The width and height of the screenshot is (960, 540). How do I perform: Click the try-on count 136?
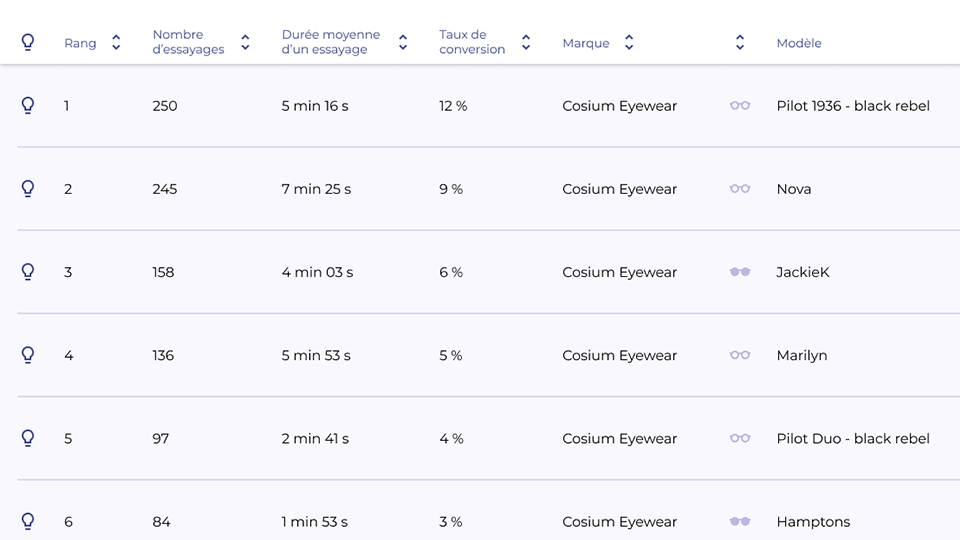(163, 356)
